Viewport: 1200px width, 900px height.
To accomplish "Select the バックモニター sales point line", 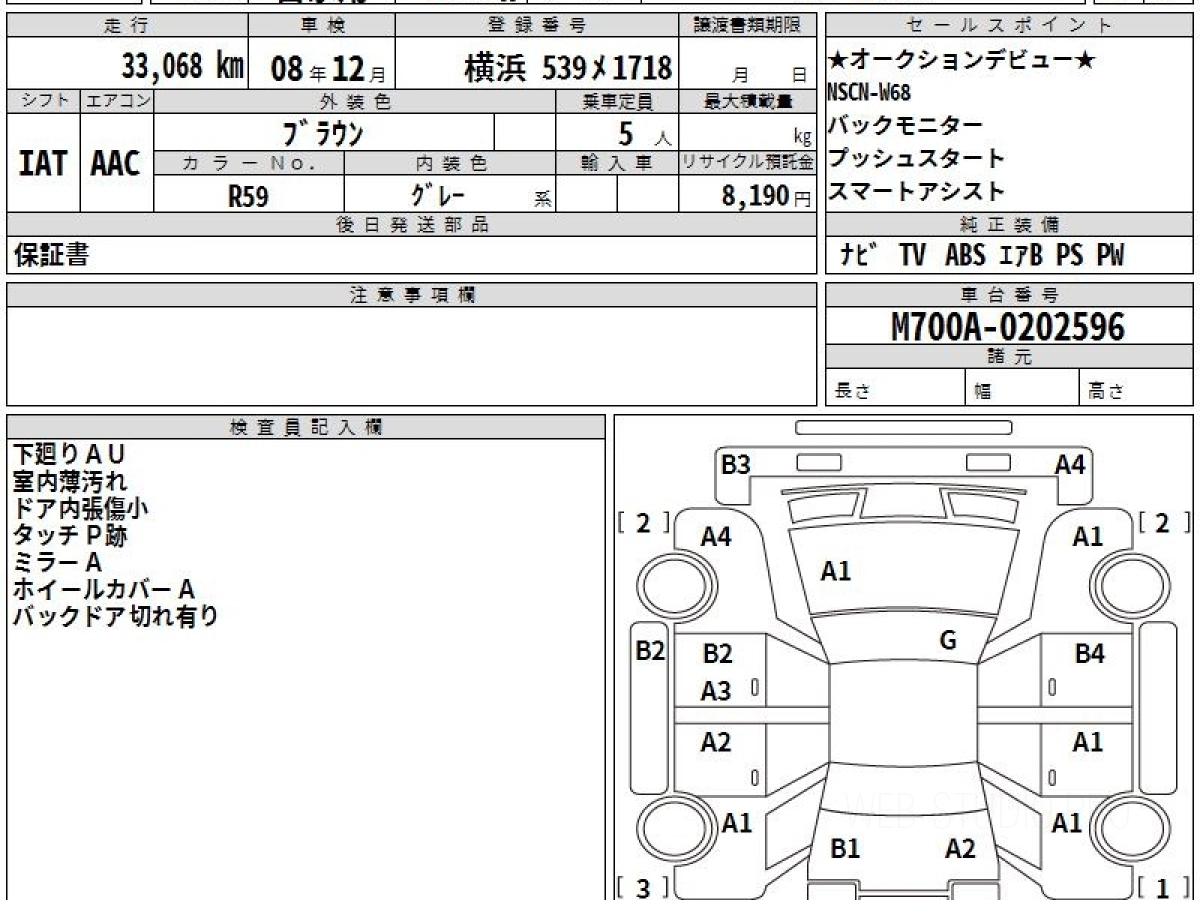I will (906, 126).
